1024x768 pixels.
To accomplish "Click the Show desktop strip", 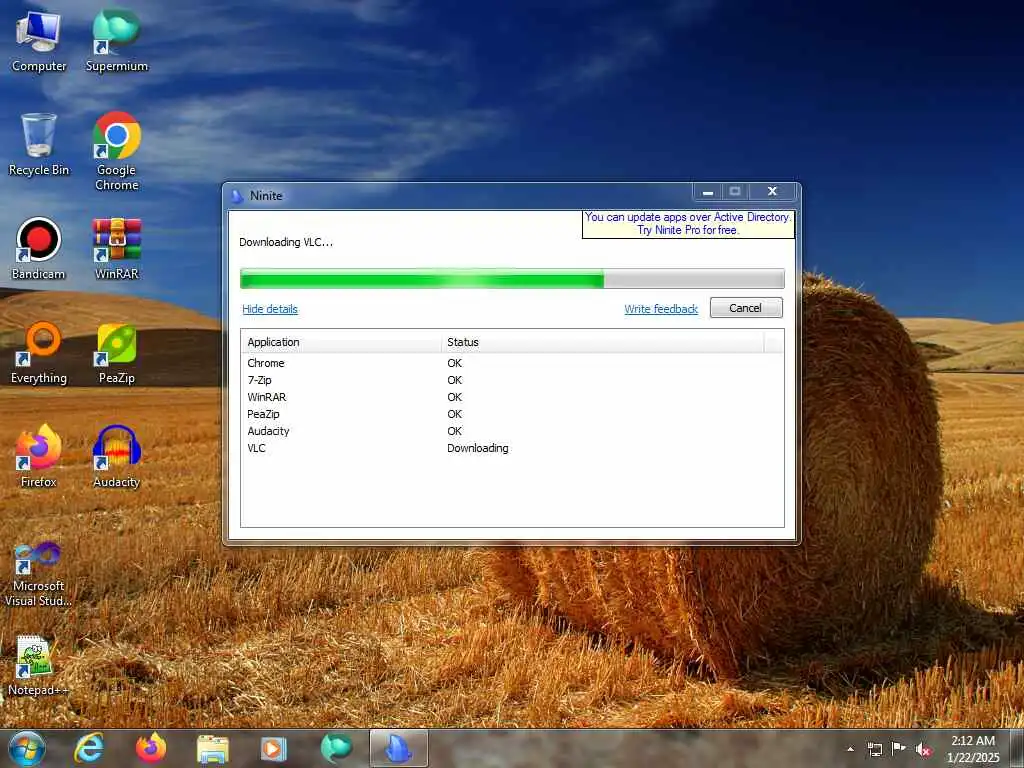I will (1018, 748).
